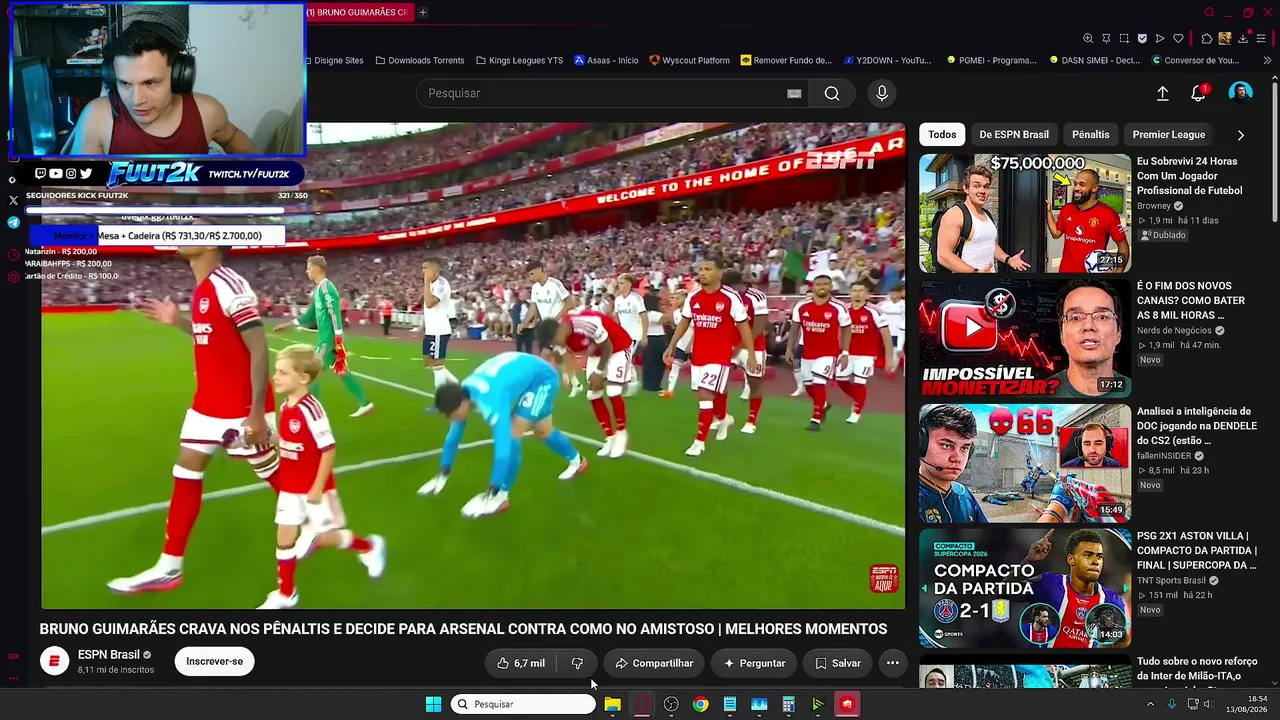Click the YouTube search magnifier button
This screenshot has height=720, width=1280.
tap(831, 93)
